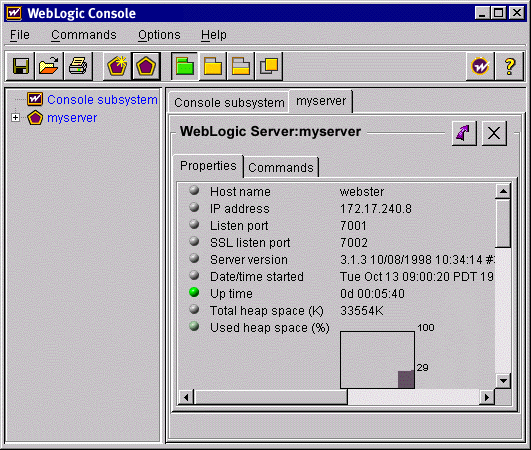Switch to the server Commands tab
The image size is (531, 450).
(x=281, y=167)
